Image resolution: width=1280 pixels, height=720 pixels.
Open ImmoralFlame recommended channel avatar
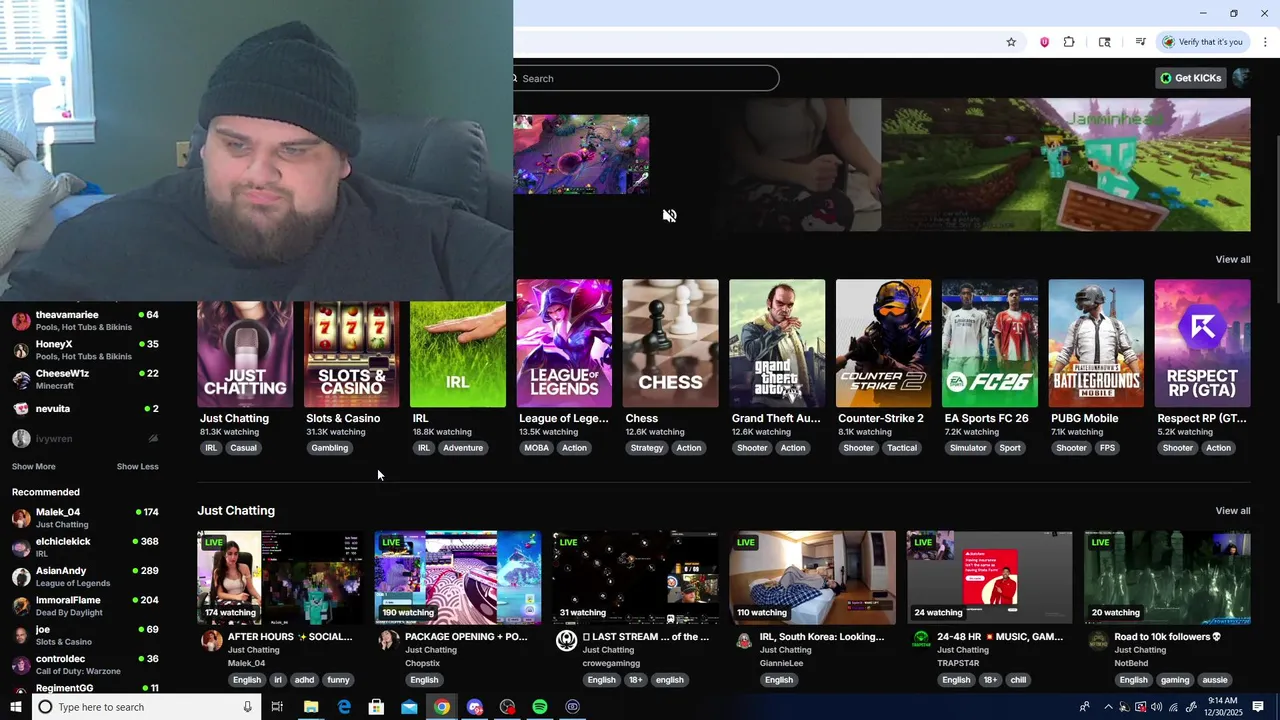[x=21, y=606]
